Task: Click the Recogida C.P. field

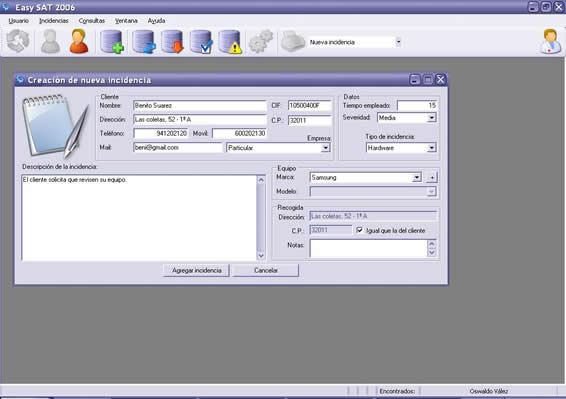Action: point(331,230)
